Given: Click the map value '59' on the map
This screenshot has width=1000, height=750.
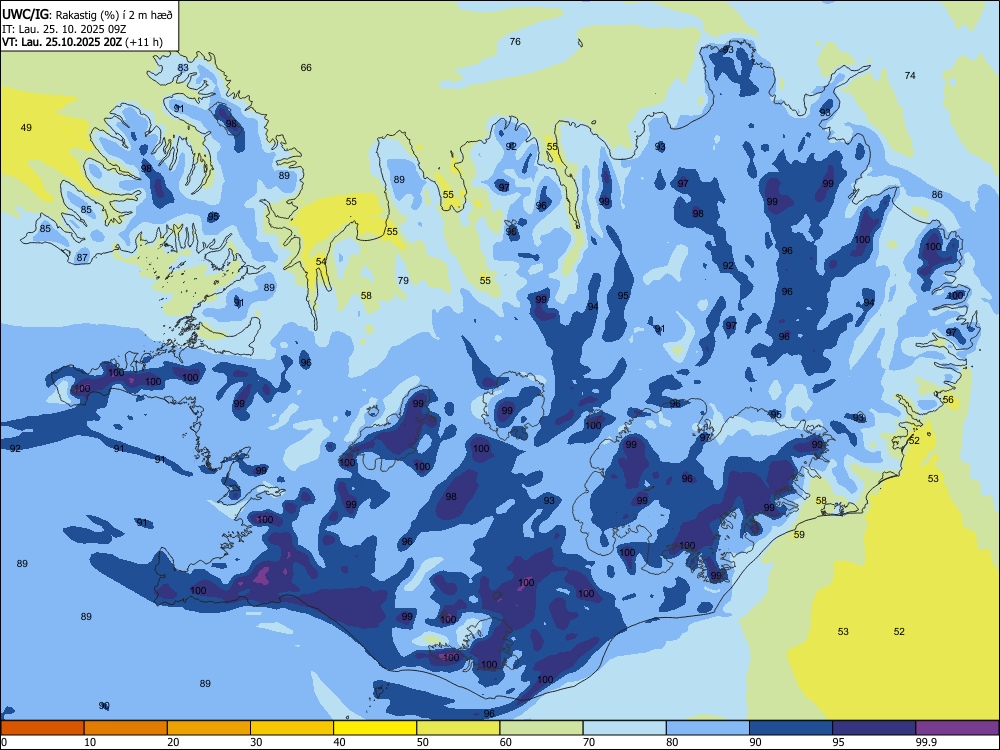Looking at the screenshot, I should pos(799,534).
